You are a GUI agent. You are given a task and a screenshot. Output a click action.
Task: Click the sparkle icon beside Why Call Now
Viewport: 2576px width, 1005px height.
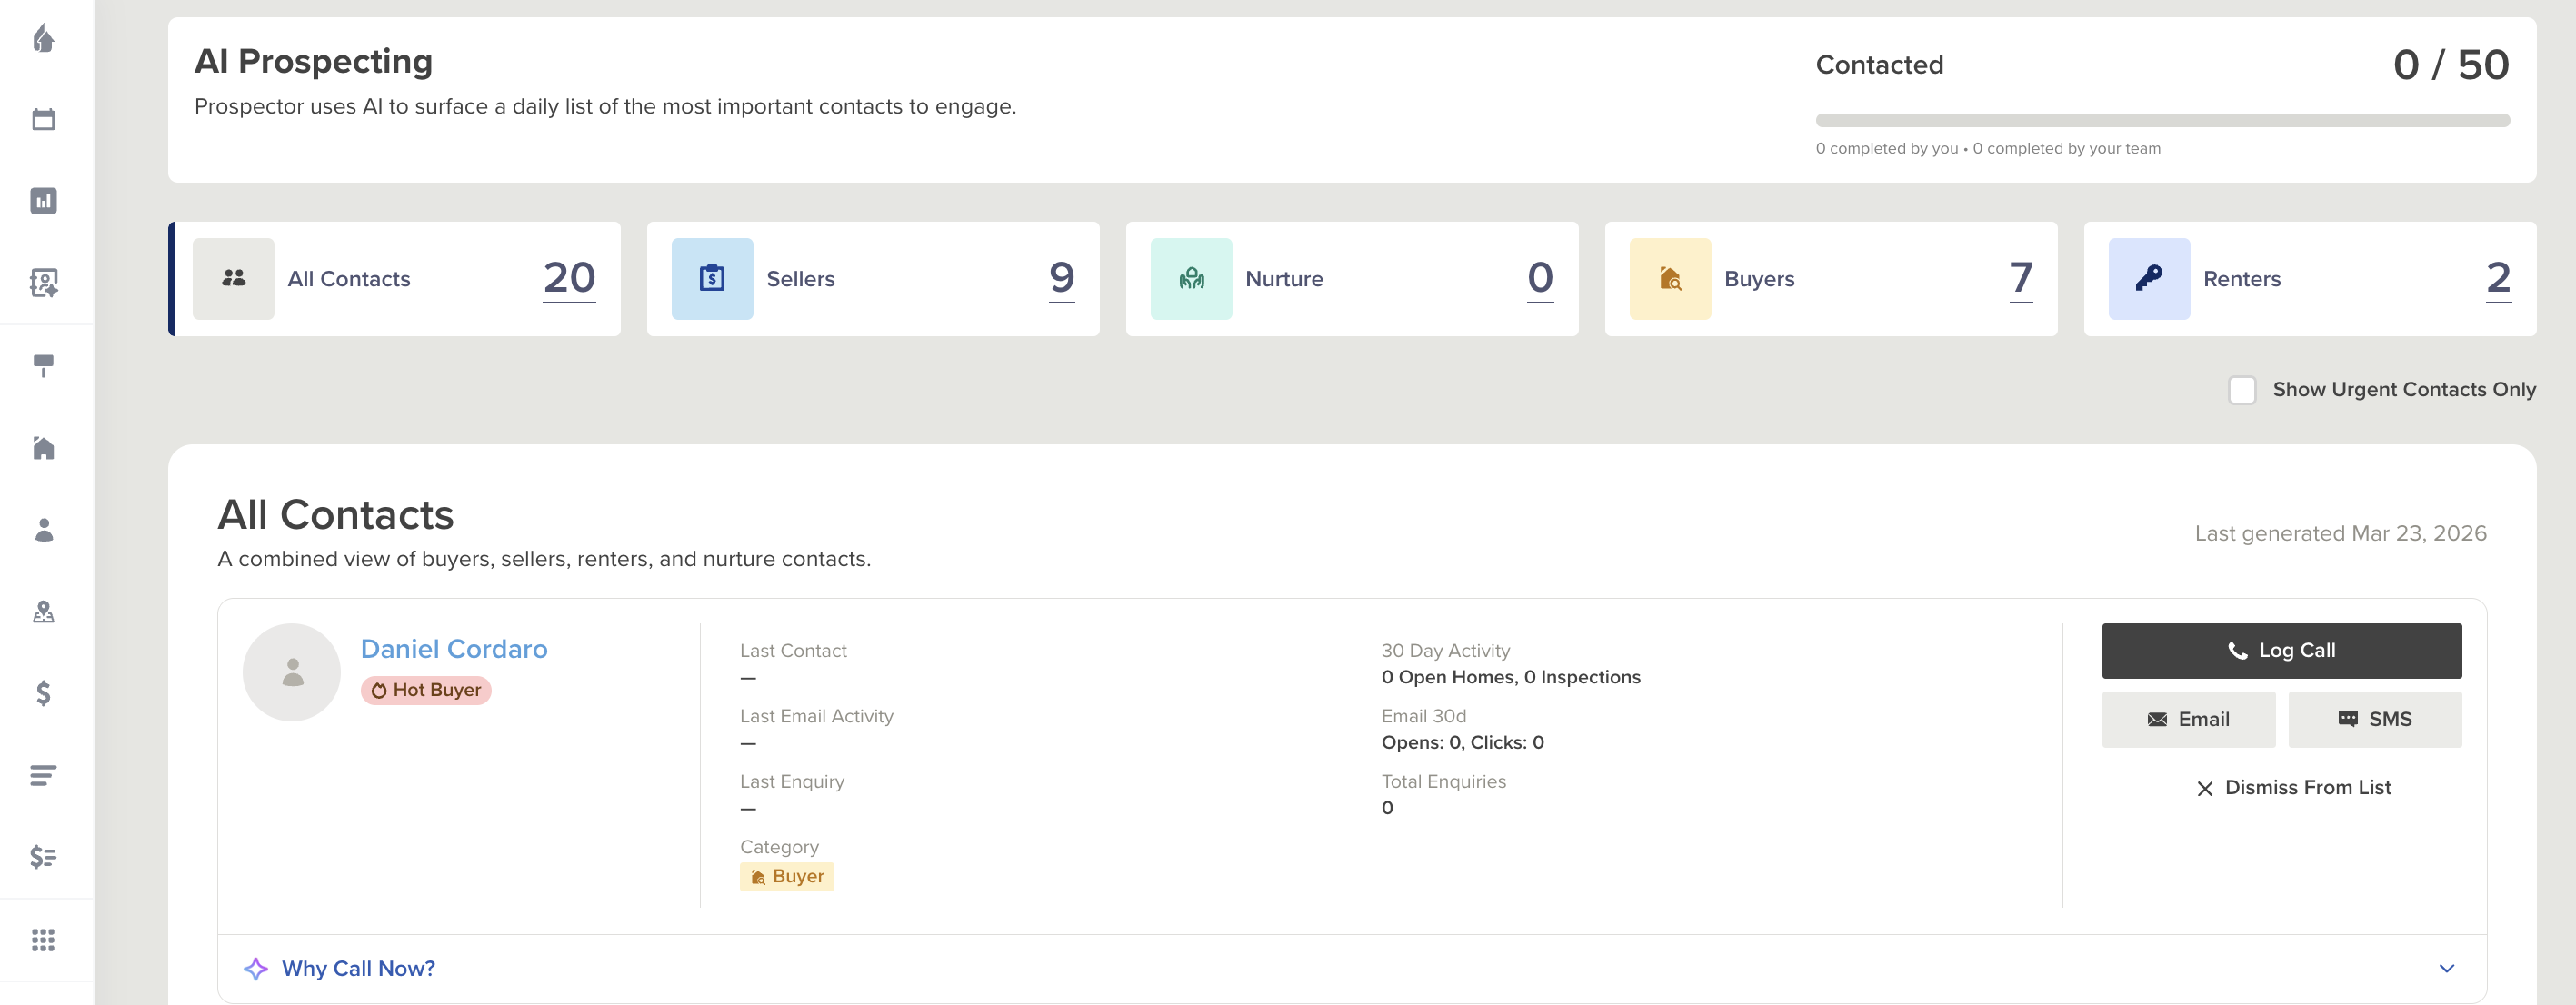point(256,968)
